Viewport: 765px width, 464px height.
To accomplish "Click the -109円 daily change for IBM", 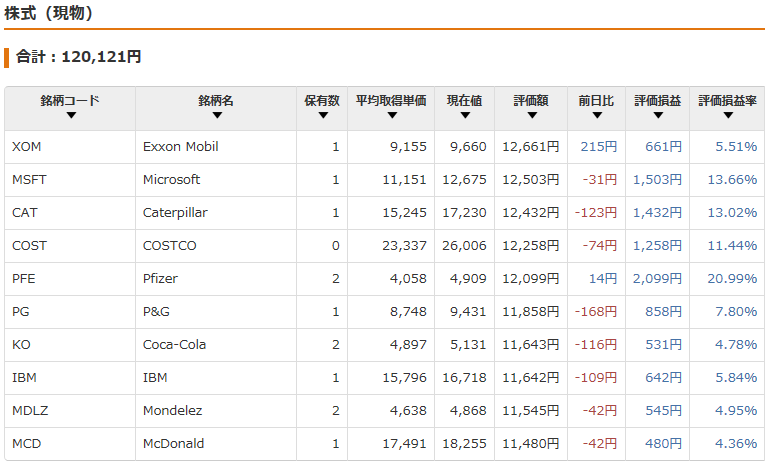I will click(x=596, y=378).
